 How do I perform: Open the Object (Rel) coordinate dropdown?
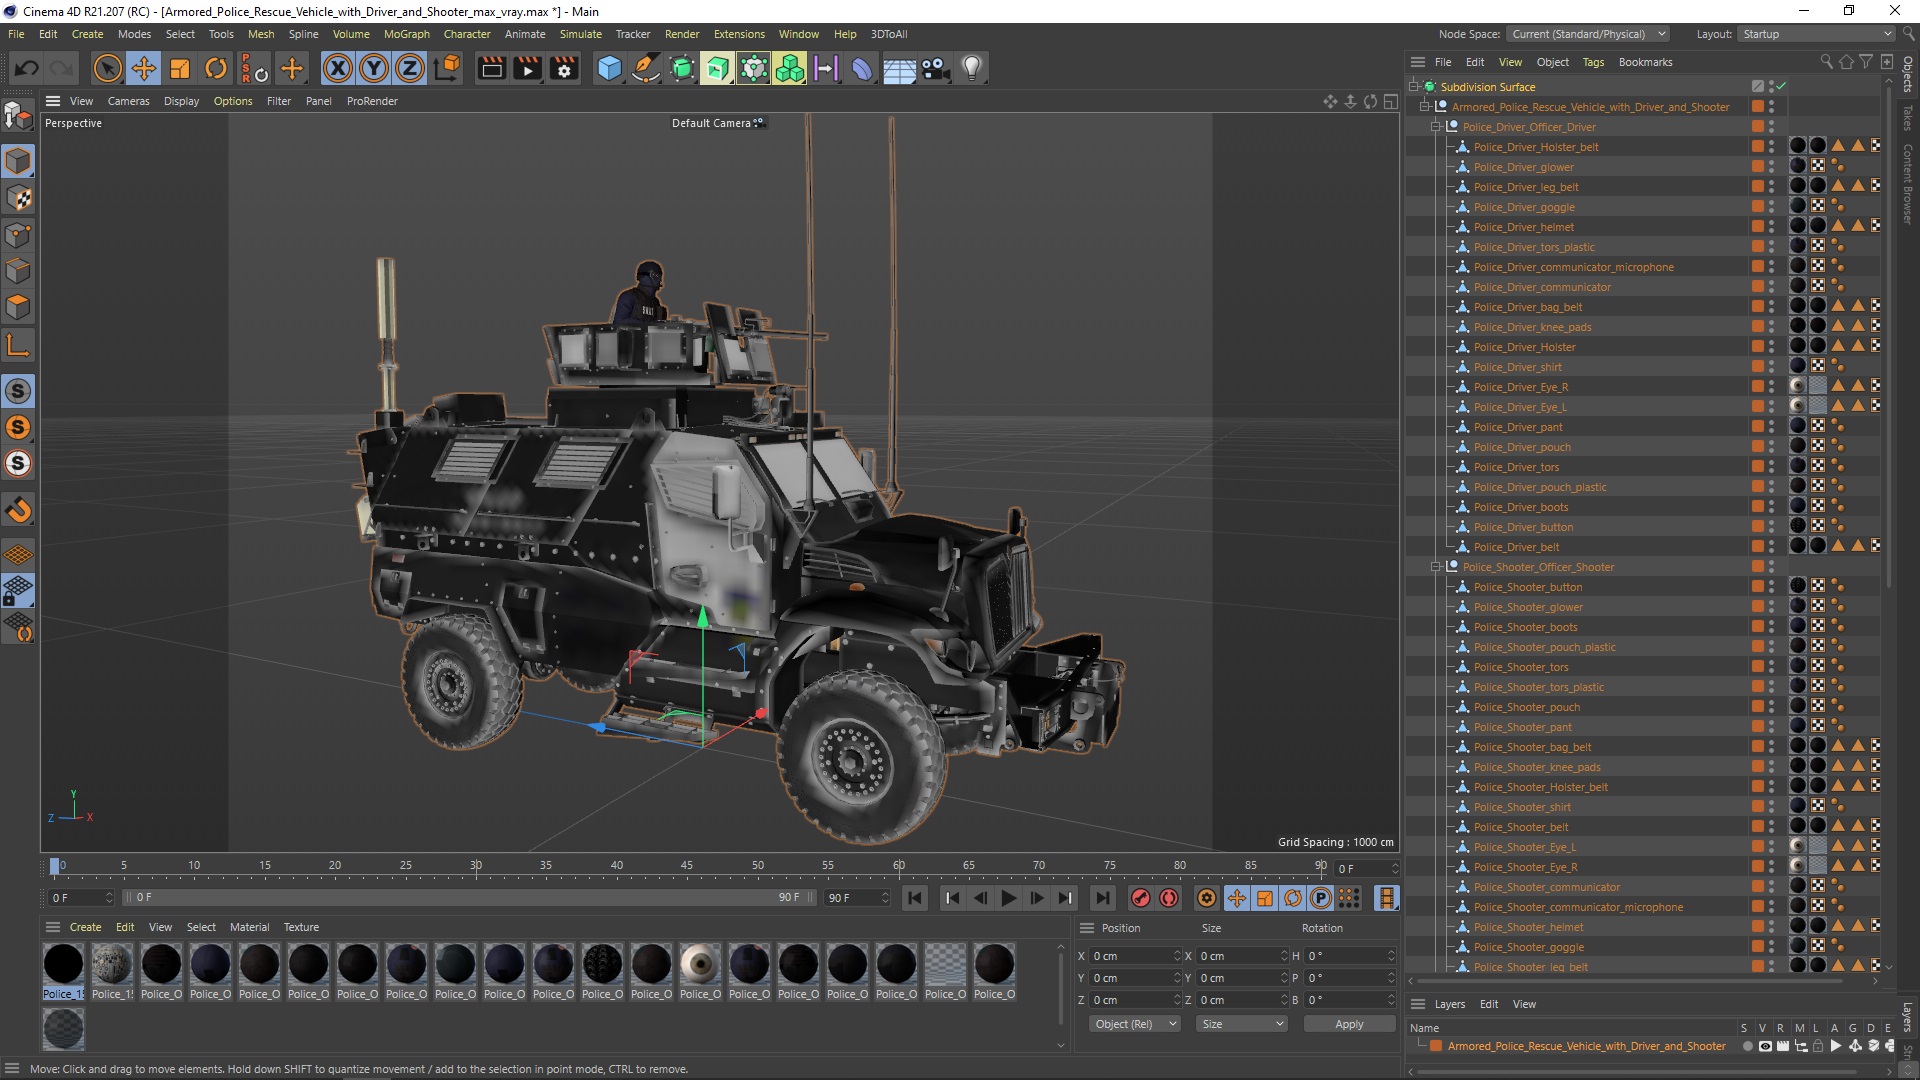tap(1135, 1024)
